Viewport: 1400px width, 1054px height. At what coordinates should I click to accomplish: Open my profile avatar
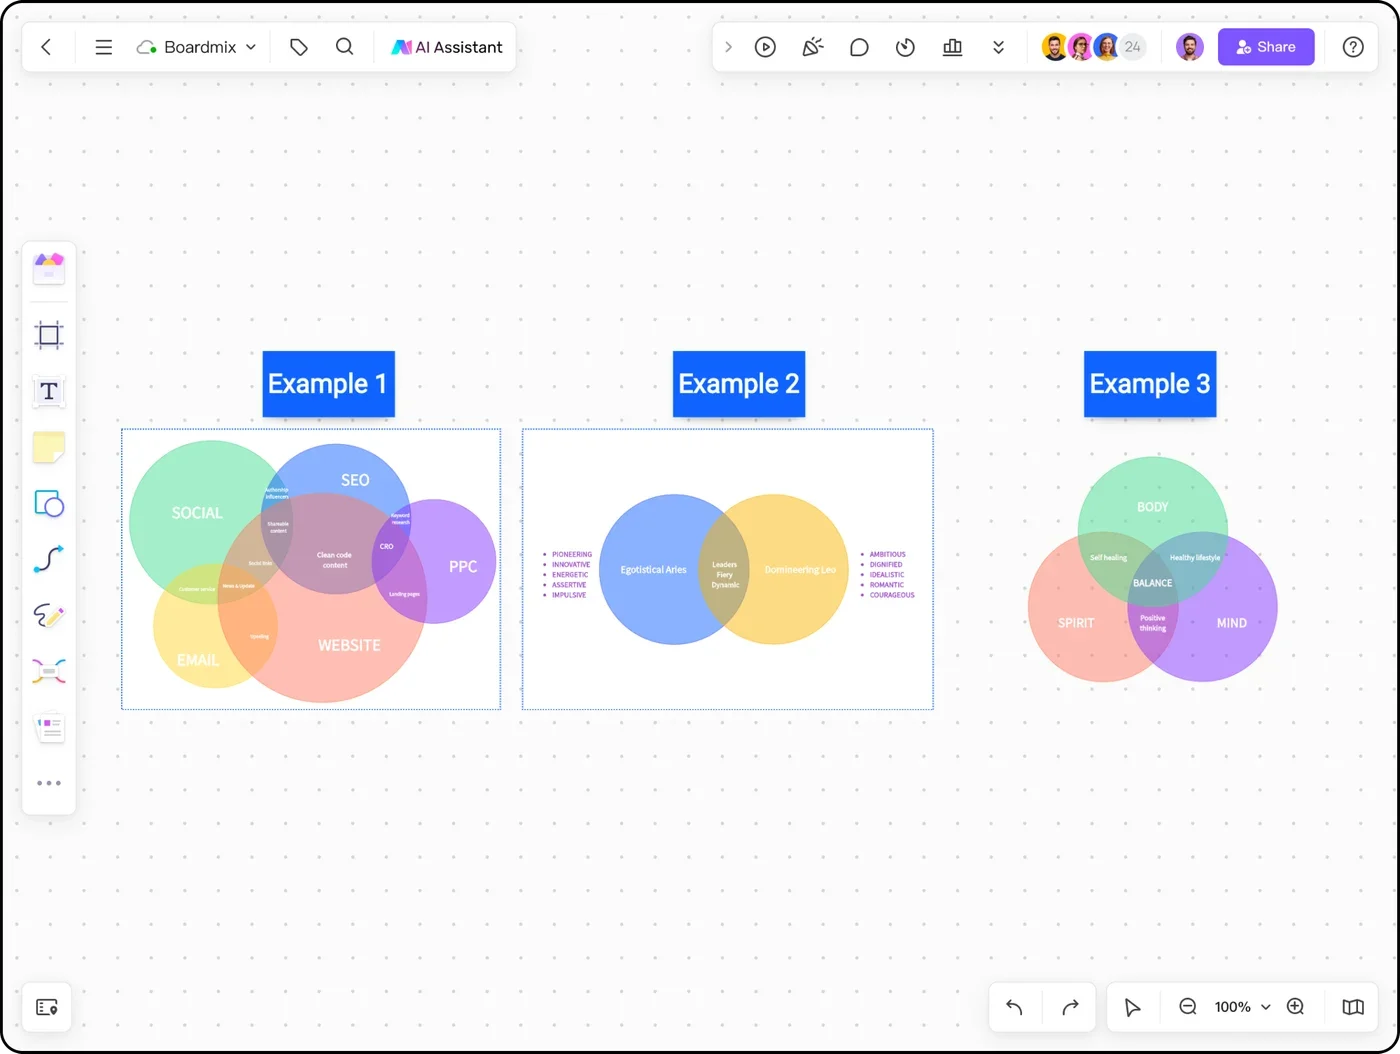pyautogui.click(x=1189, y=47)
